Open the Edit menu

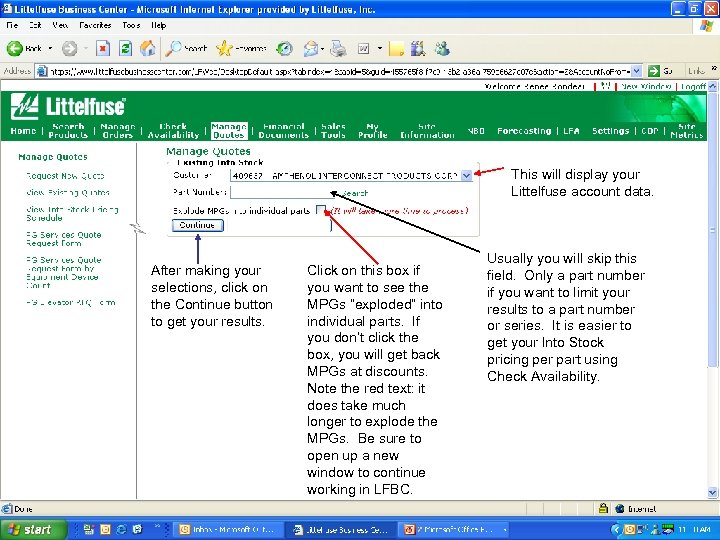(x=35, y=25)
